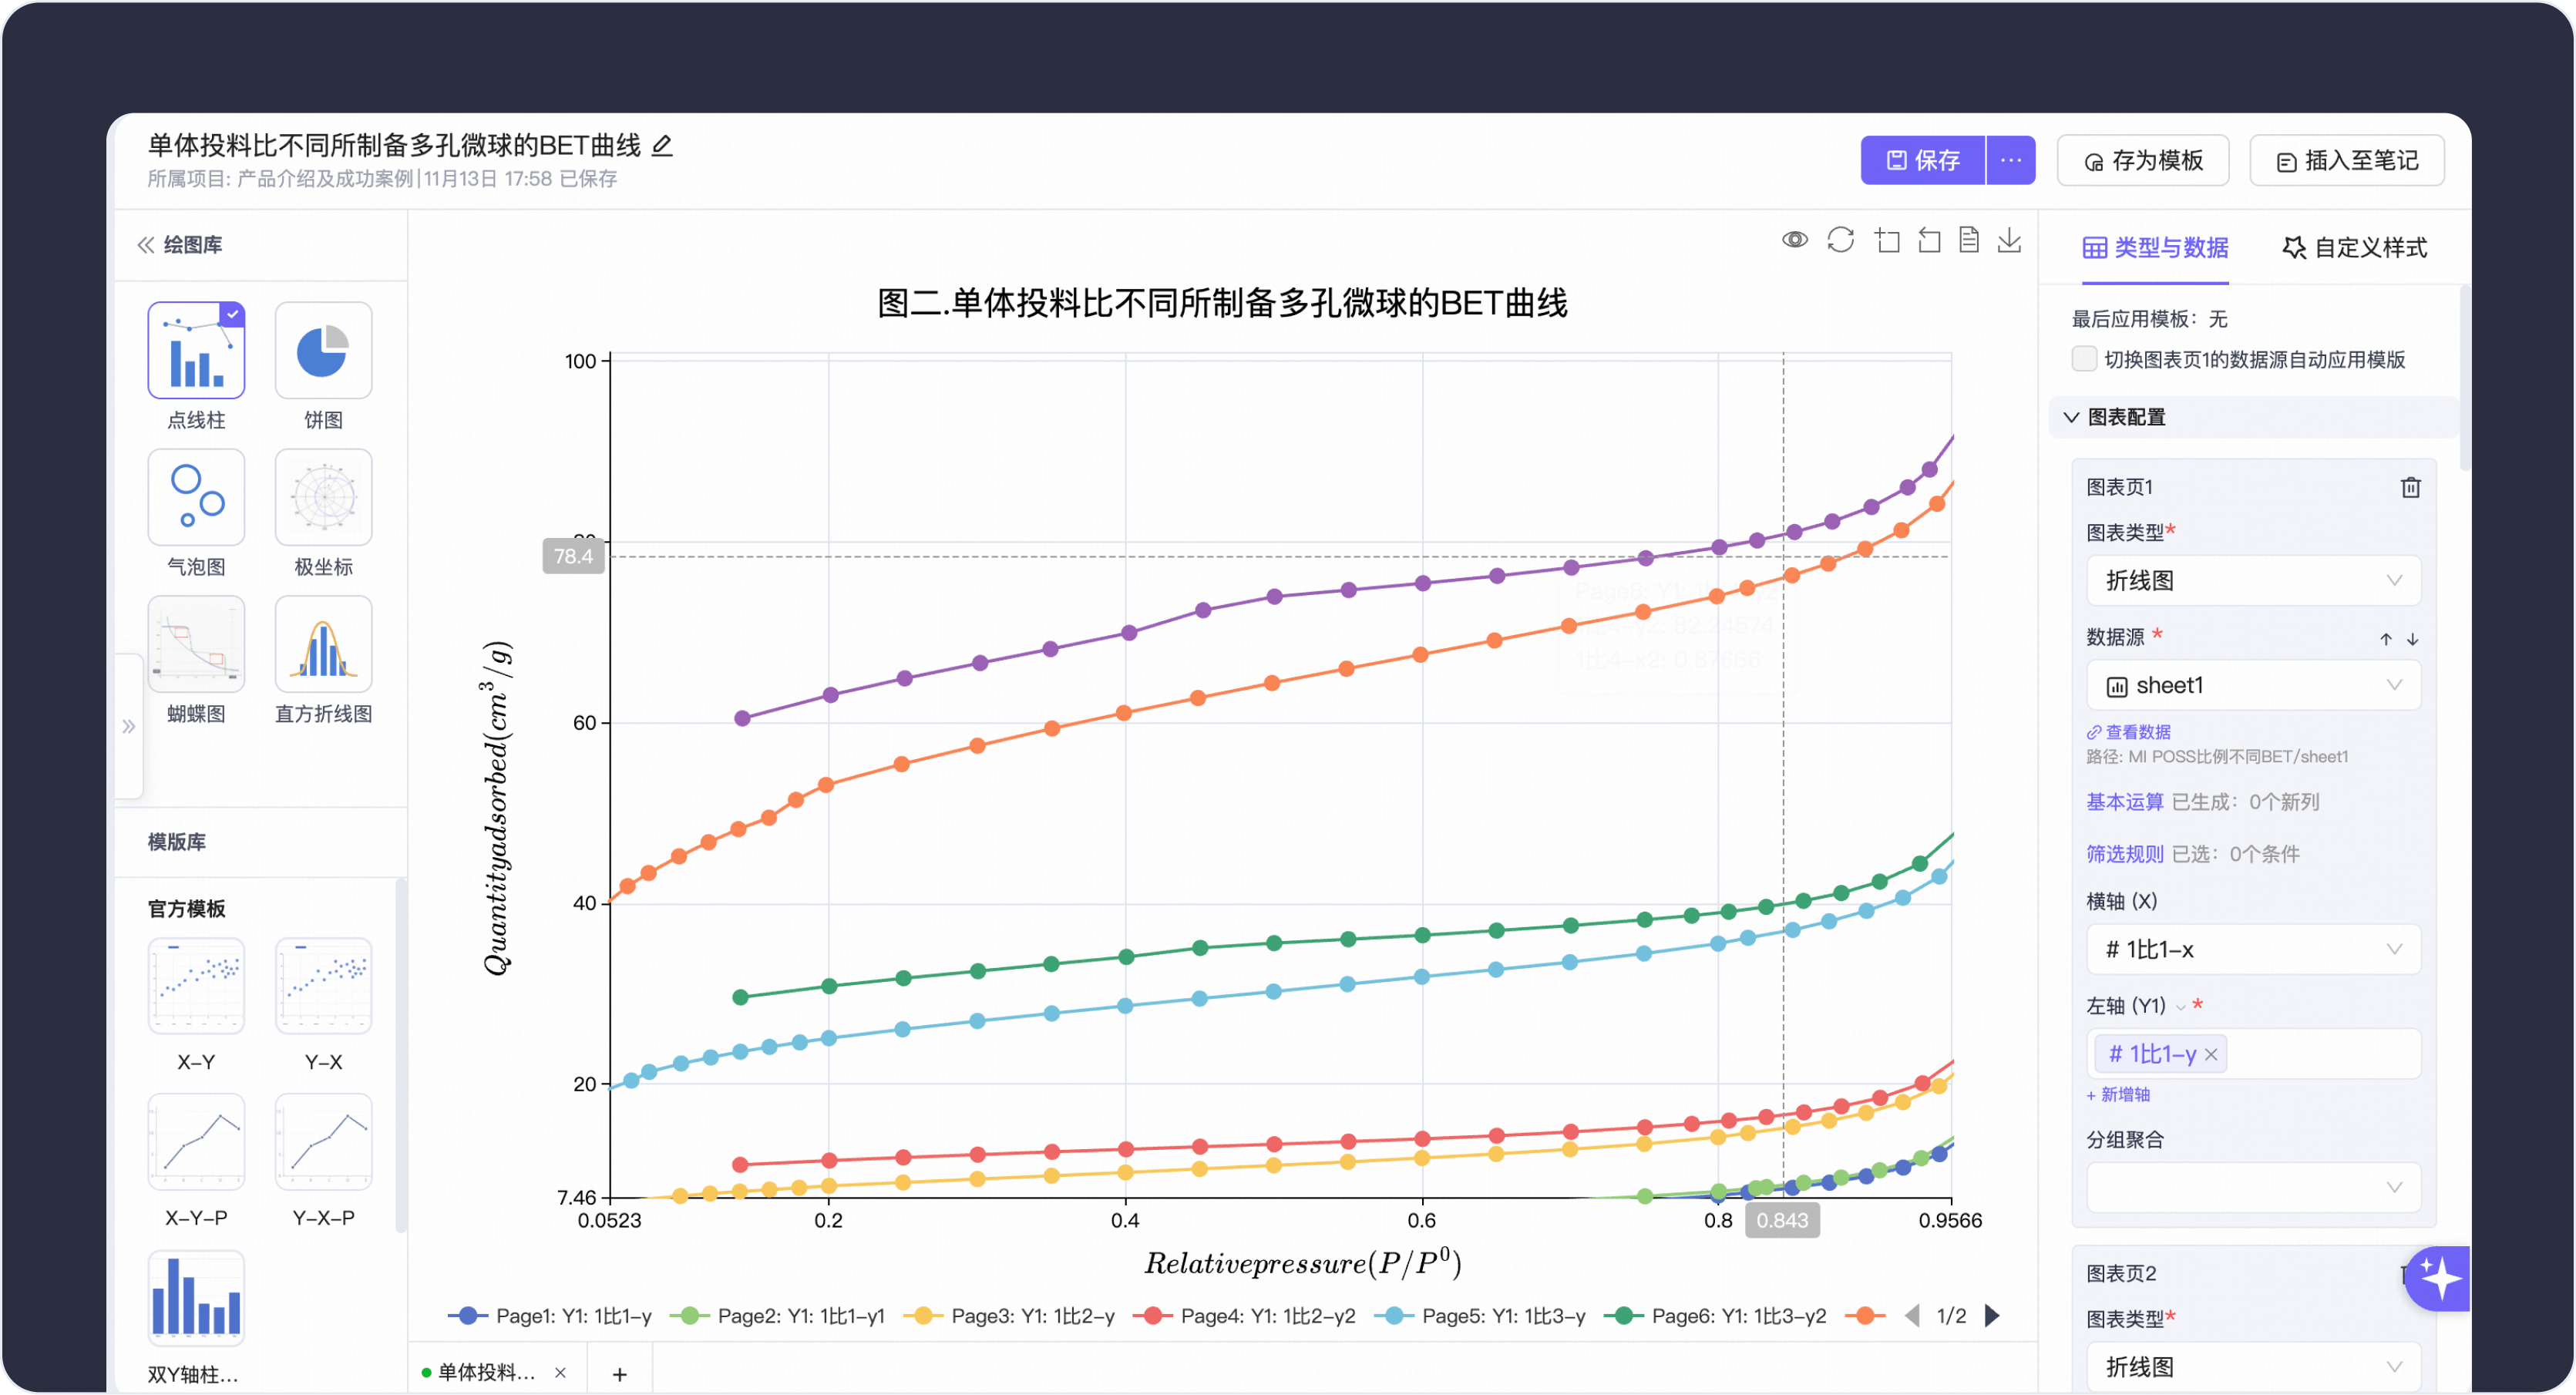The height and width of the screenshot is (1395, 2576).
Task: Click the download chart icon
Action: click(x=2009, y=240)
